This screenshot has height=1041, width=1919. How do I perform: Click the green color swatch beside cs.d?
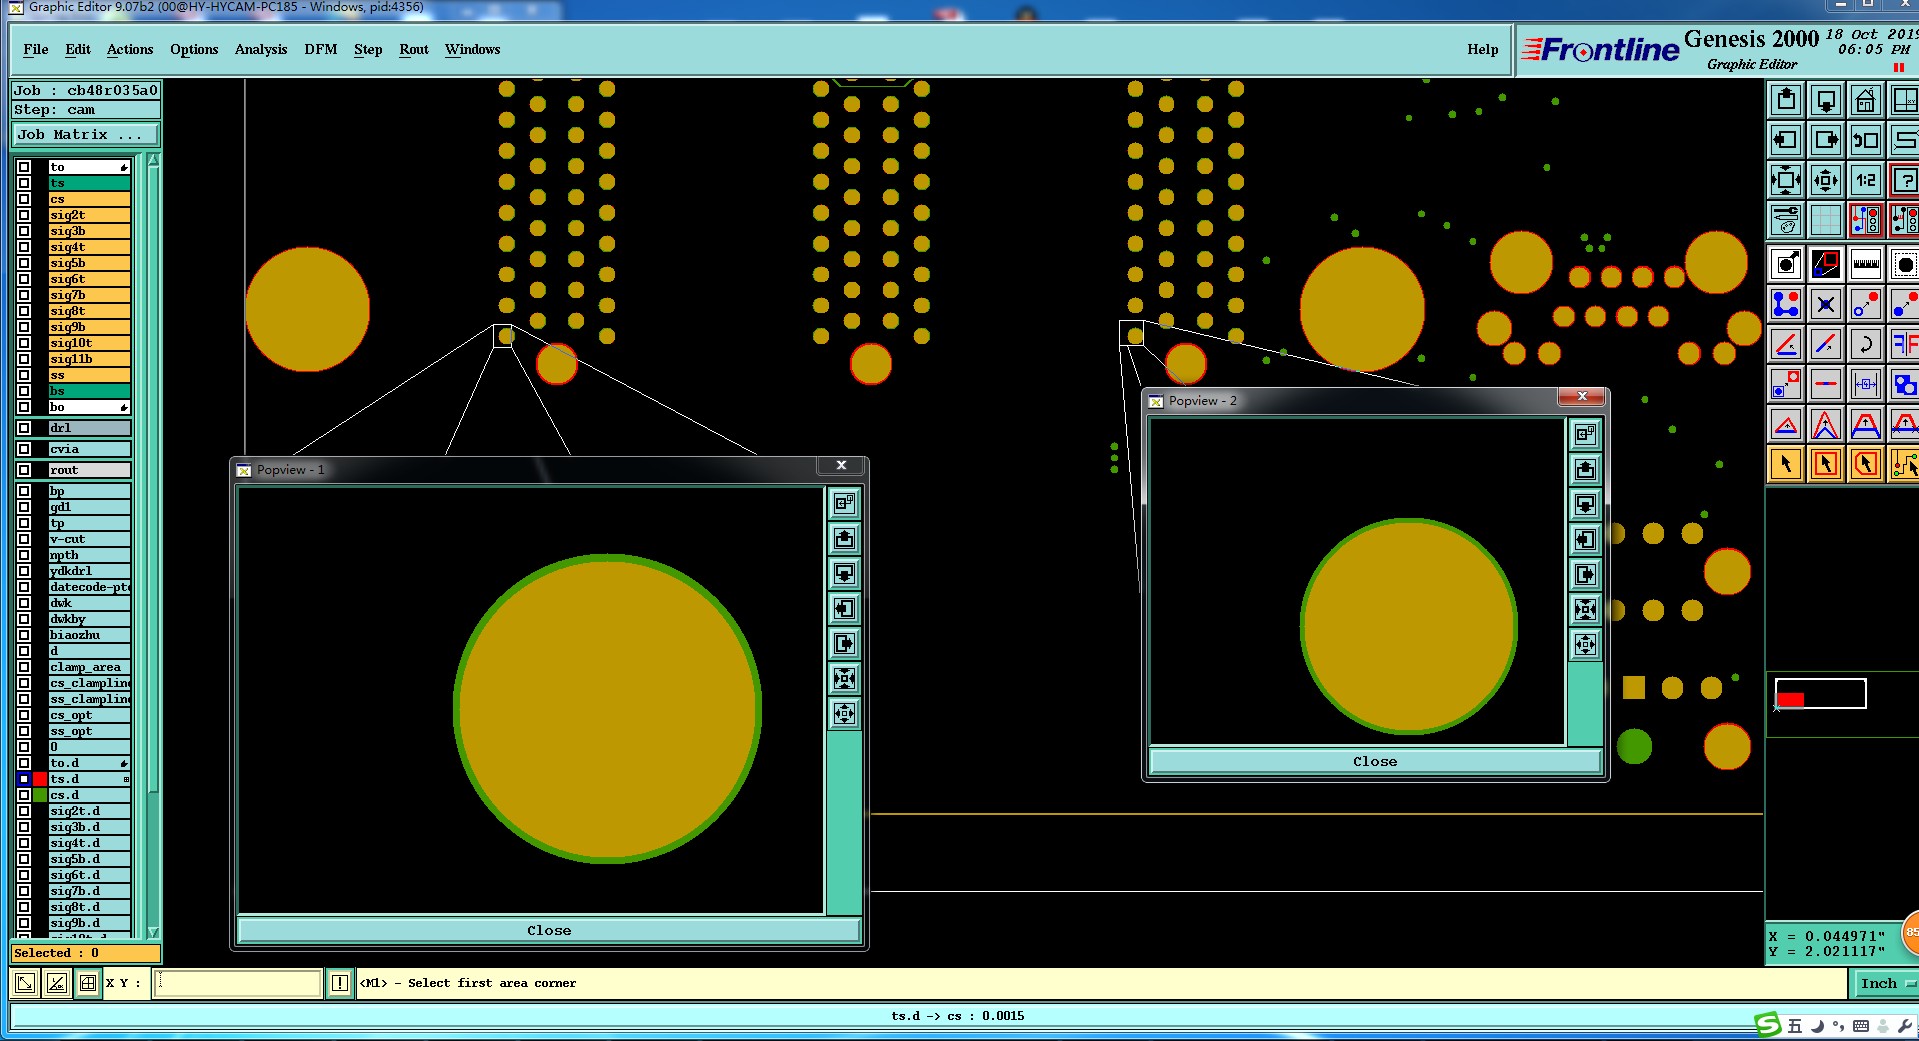40,795
